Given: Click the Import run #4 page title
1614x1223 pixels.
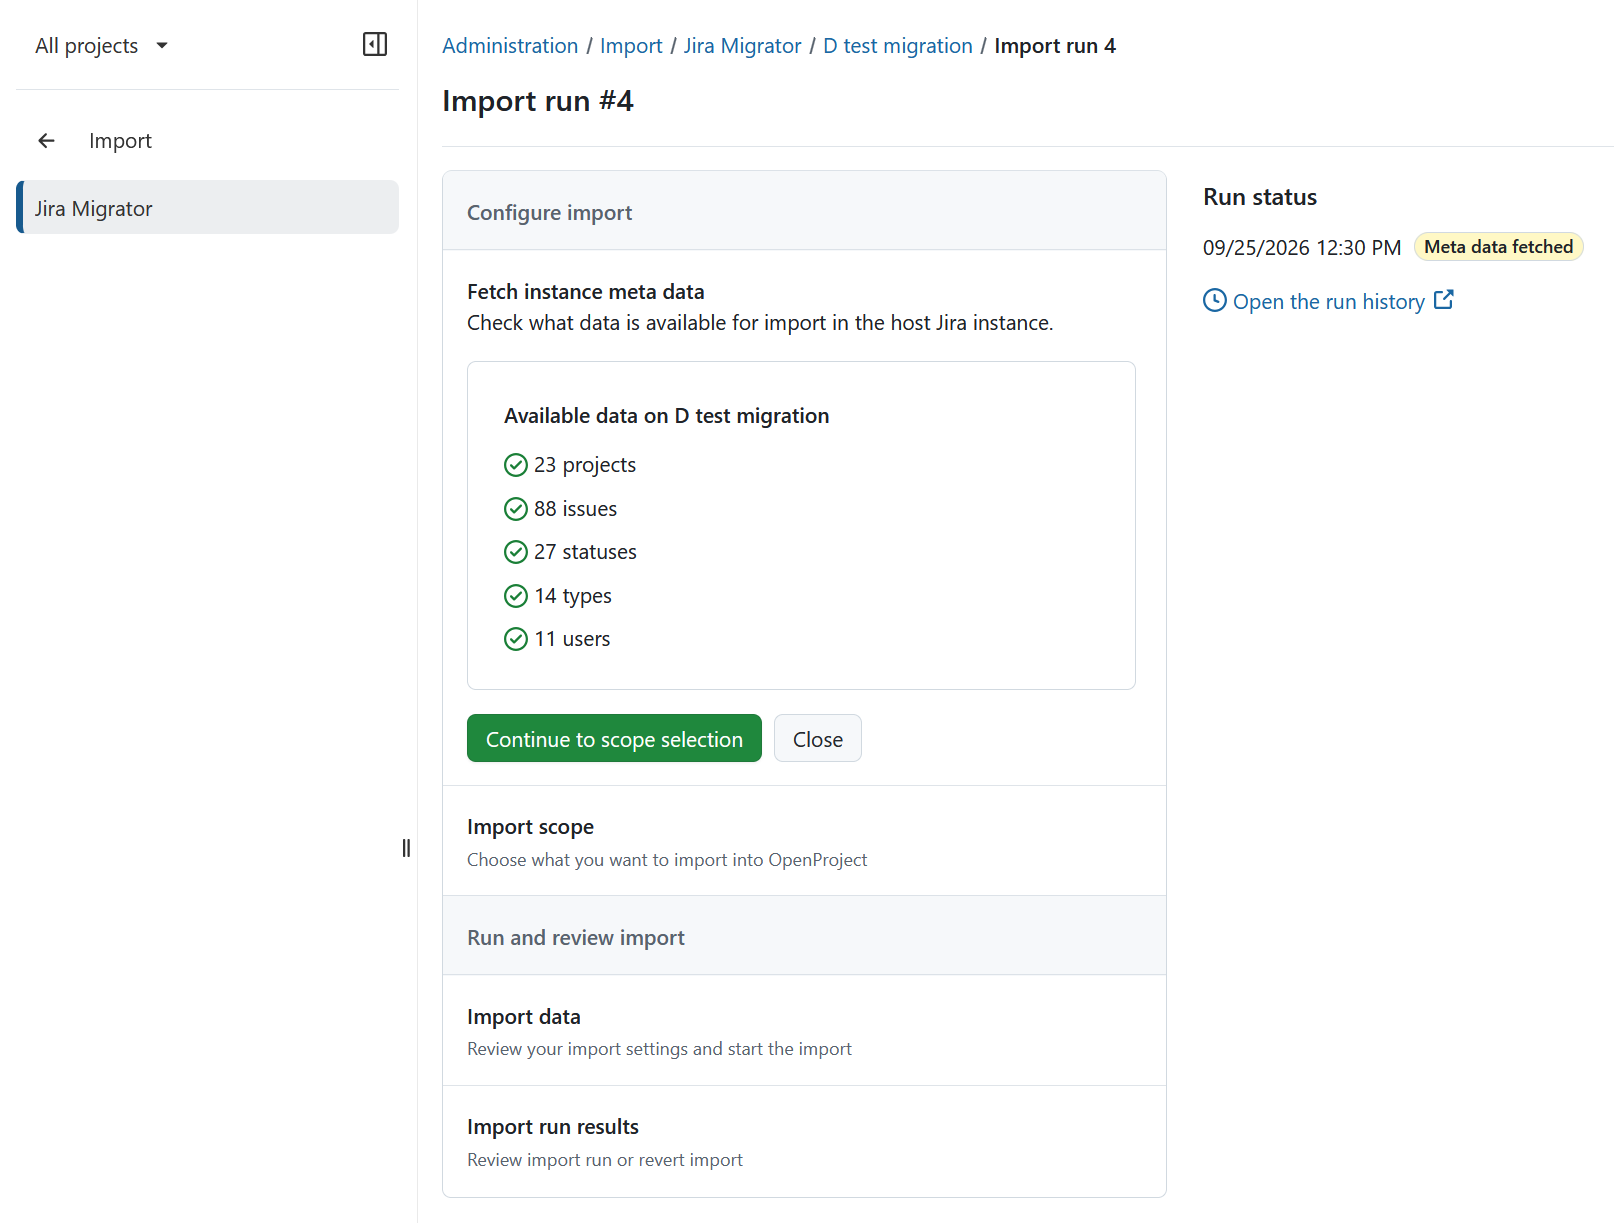Looking at the screenshot, I should tap(537, 101).
